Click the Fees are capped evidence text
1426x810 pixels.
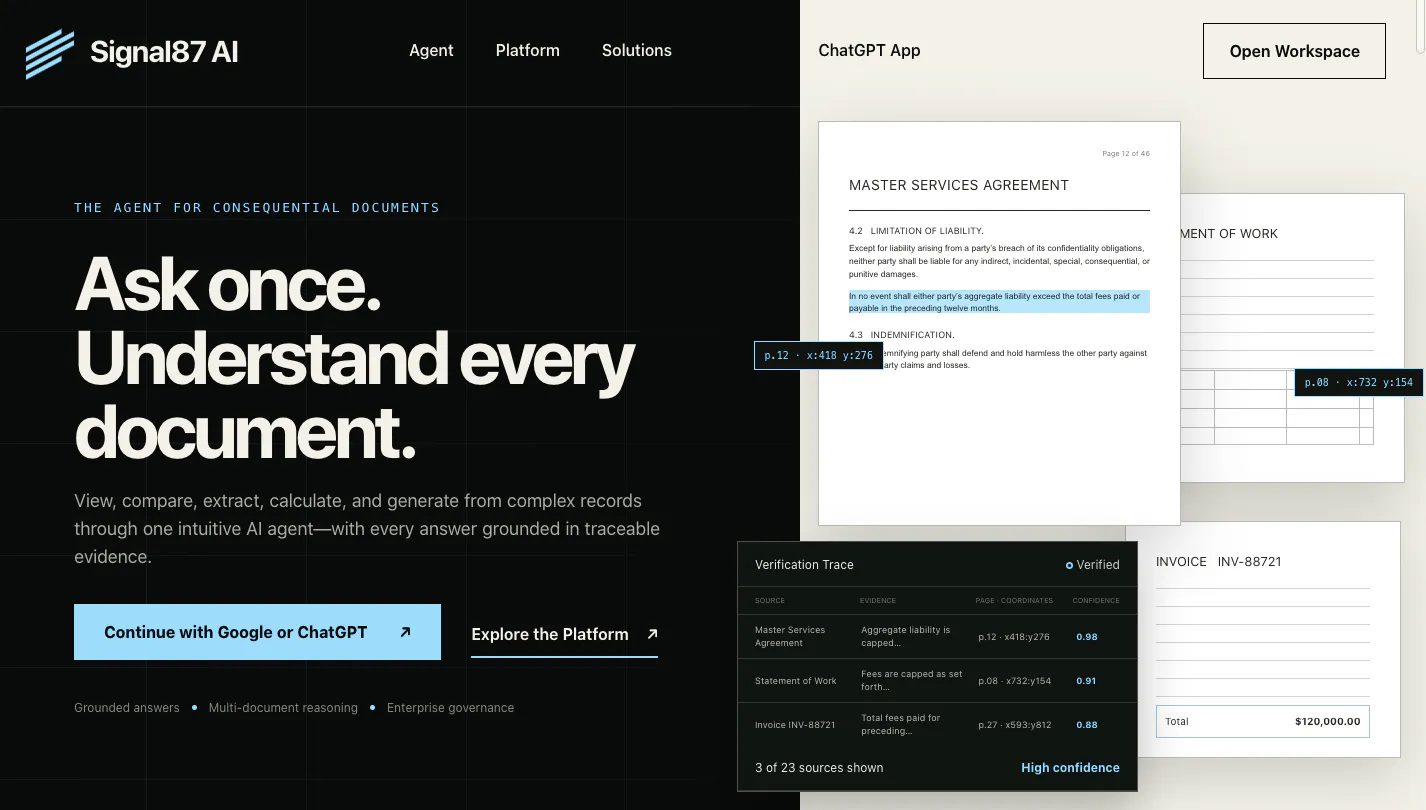pyautogui.click(x=911, y=681)
